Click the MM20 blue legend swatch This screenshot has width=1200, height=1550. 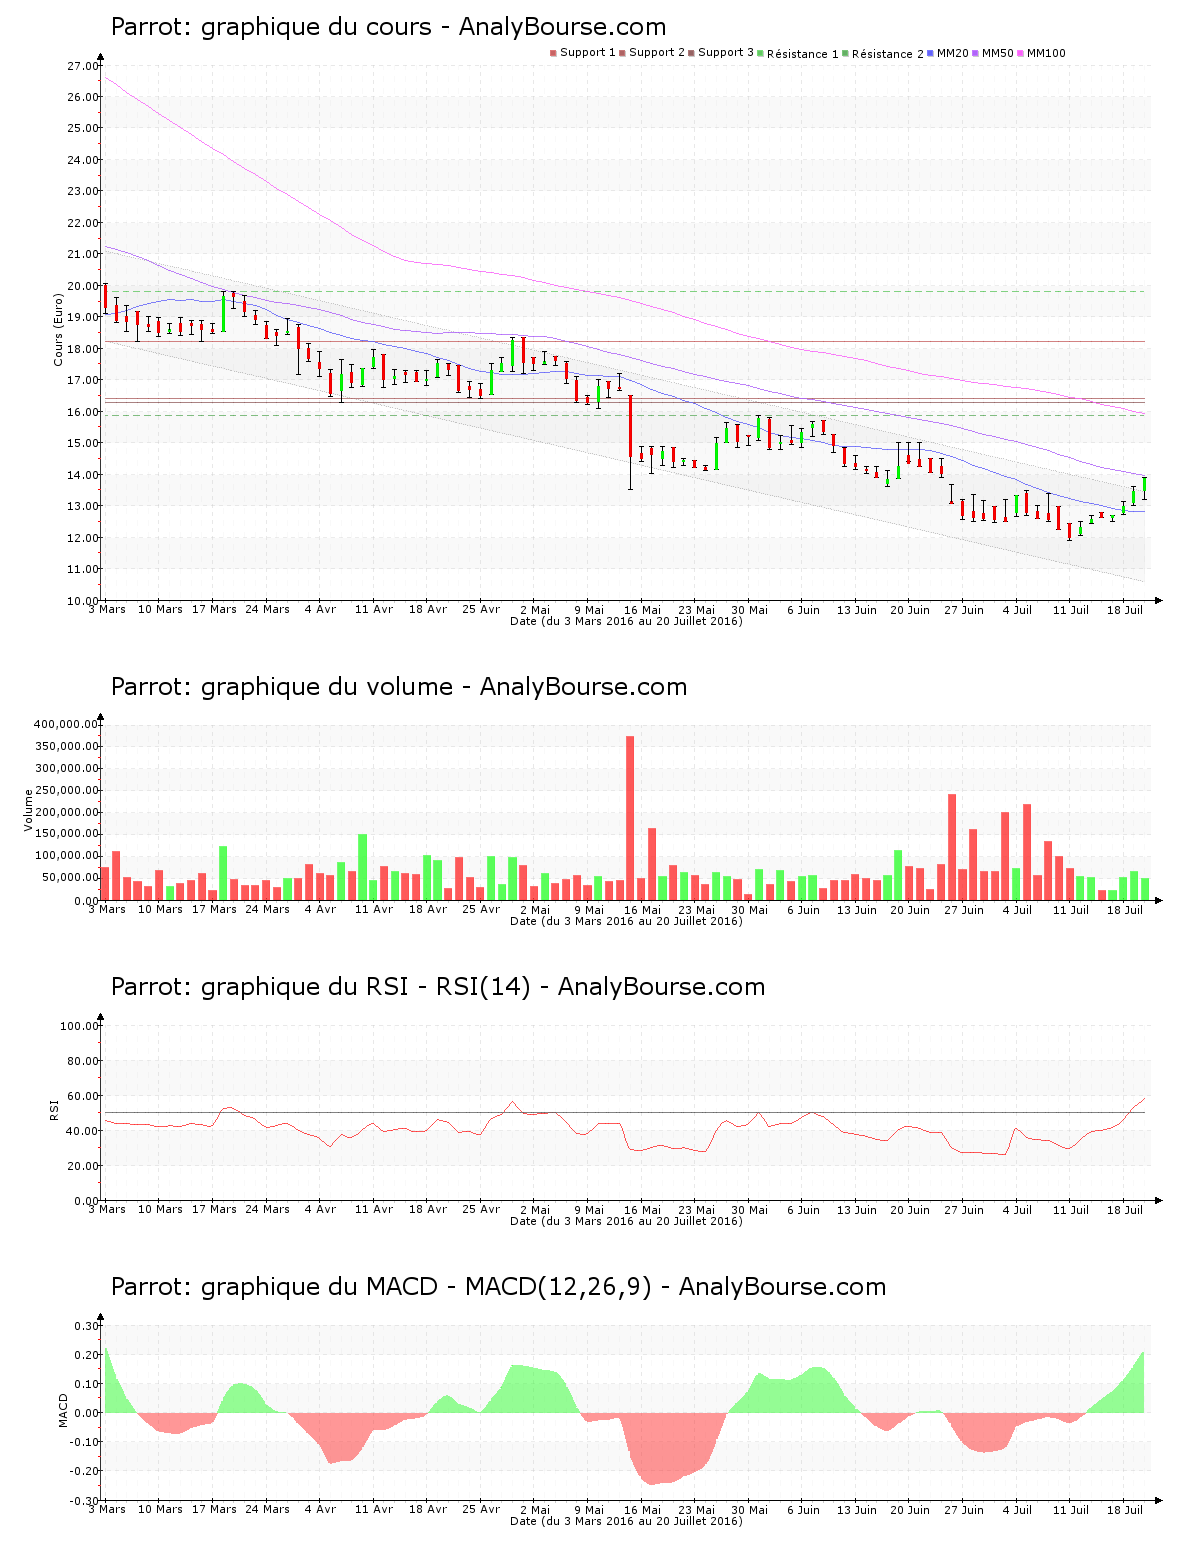[931, 53]
